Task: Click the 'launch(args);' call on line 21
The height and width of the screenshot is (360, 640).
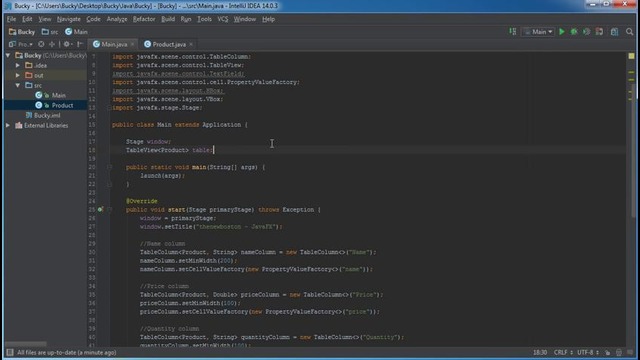Action: [162, 176]
